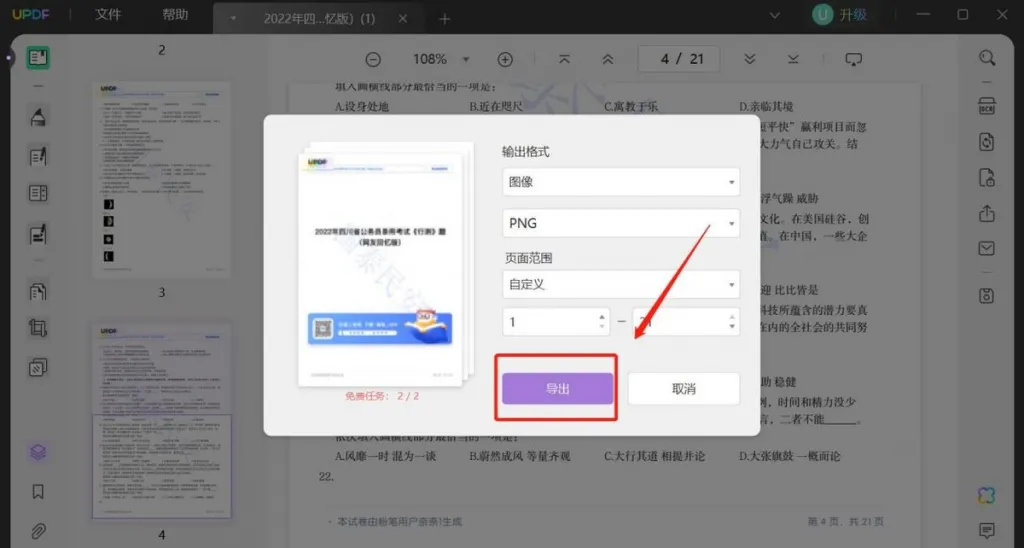Zoom out with the minus icon

click(373, 59)
